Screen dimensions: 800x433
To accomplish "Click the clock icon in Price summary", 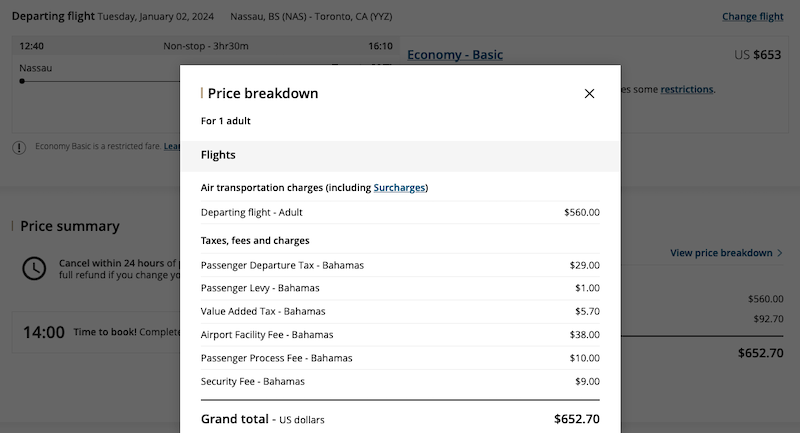I will (x=34, y=268).
